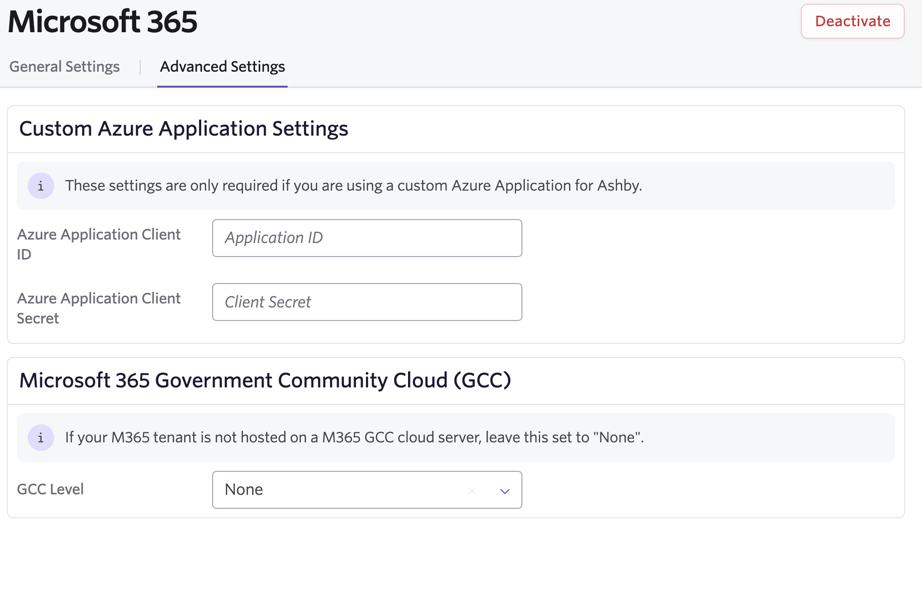The image size is (922, 602).
Task: Click the text about custom Azure Application for Ashby
Action: tap(353, 186)
